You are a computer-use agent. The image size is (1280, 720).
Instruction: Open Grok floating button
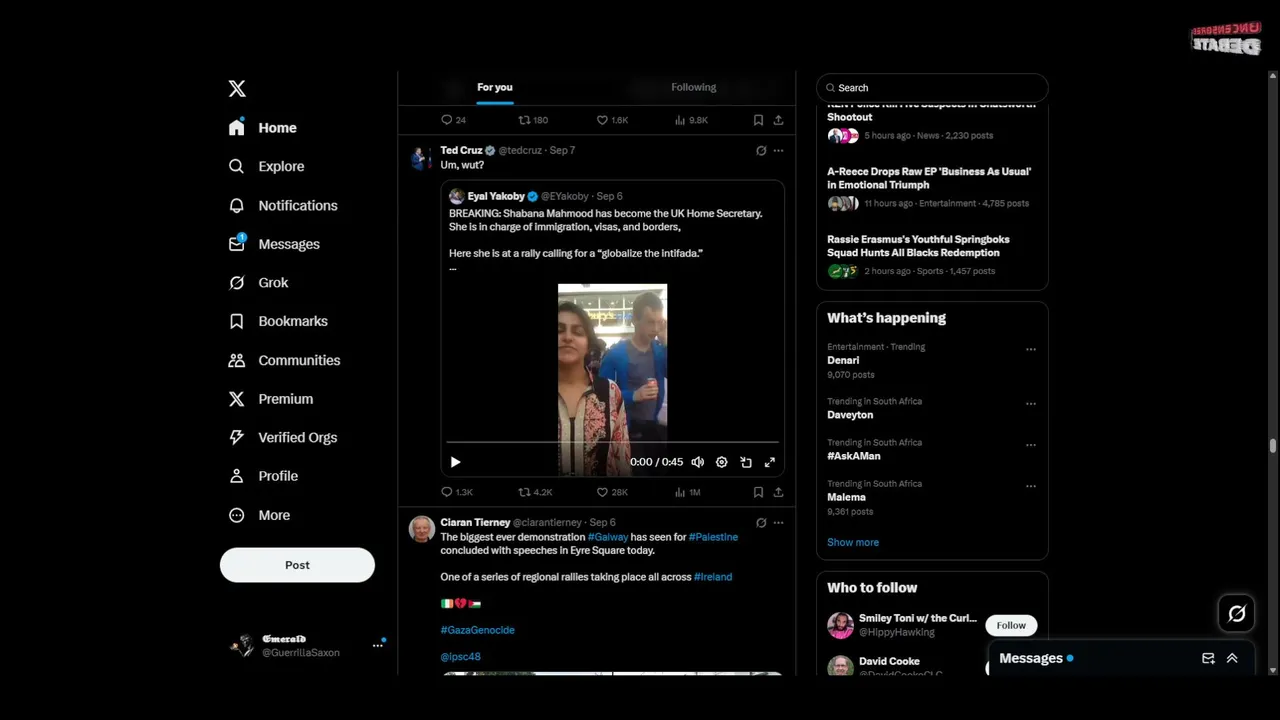click(x=1237, y=614)
